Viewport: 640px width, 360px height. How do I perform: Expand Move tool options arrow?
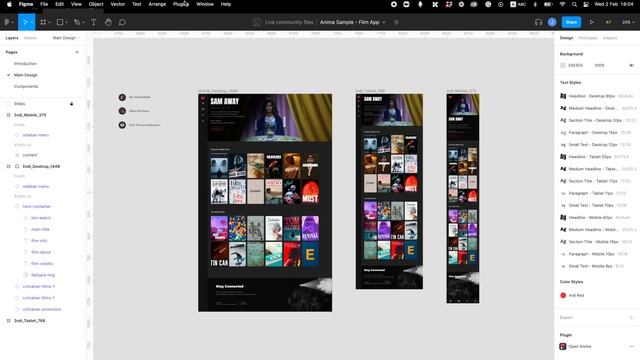[x=31, y=22]
